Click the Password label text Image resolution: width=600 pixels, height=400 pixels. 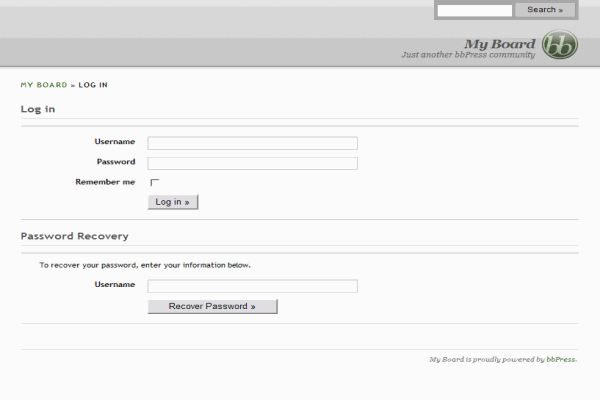[116, 162]
